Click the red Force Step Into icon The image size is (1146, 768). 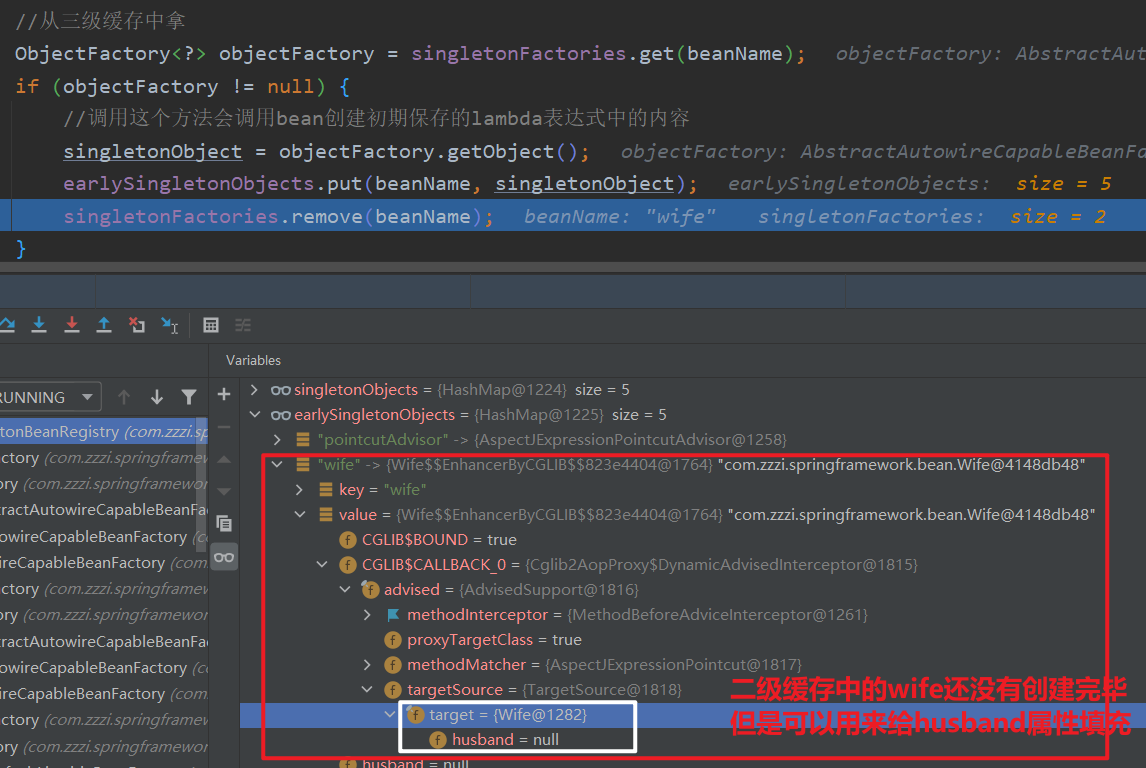[71, 325]
